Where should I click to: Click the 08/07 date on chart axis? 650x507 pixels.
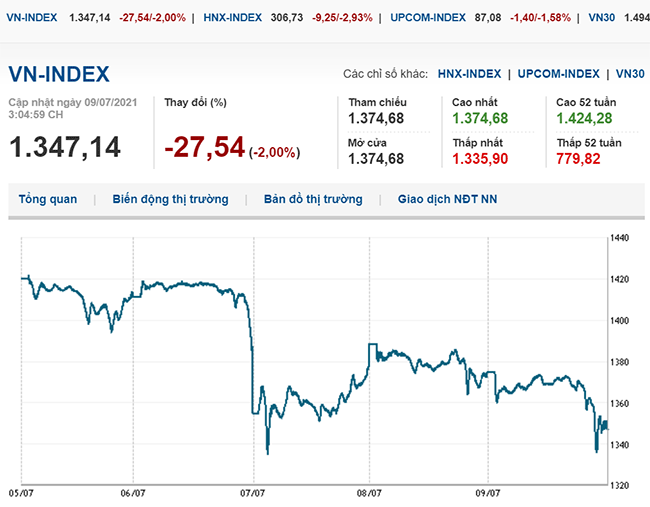point(369,492)
